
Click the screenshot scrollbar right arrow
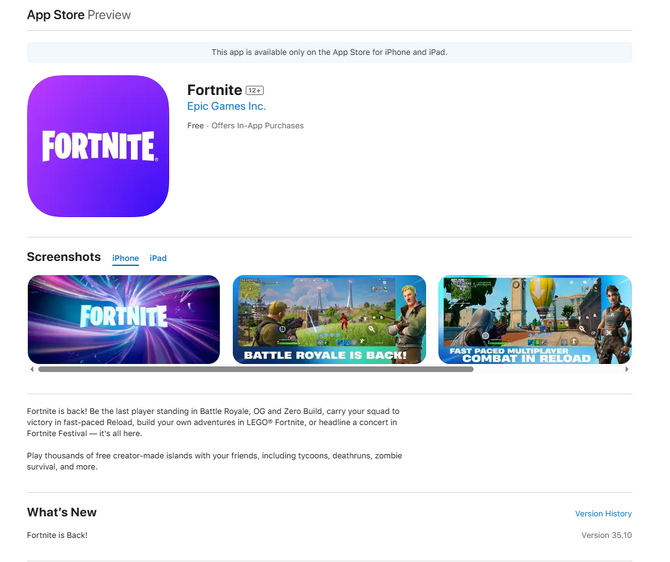coord(627,369)
